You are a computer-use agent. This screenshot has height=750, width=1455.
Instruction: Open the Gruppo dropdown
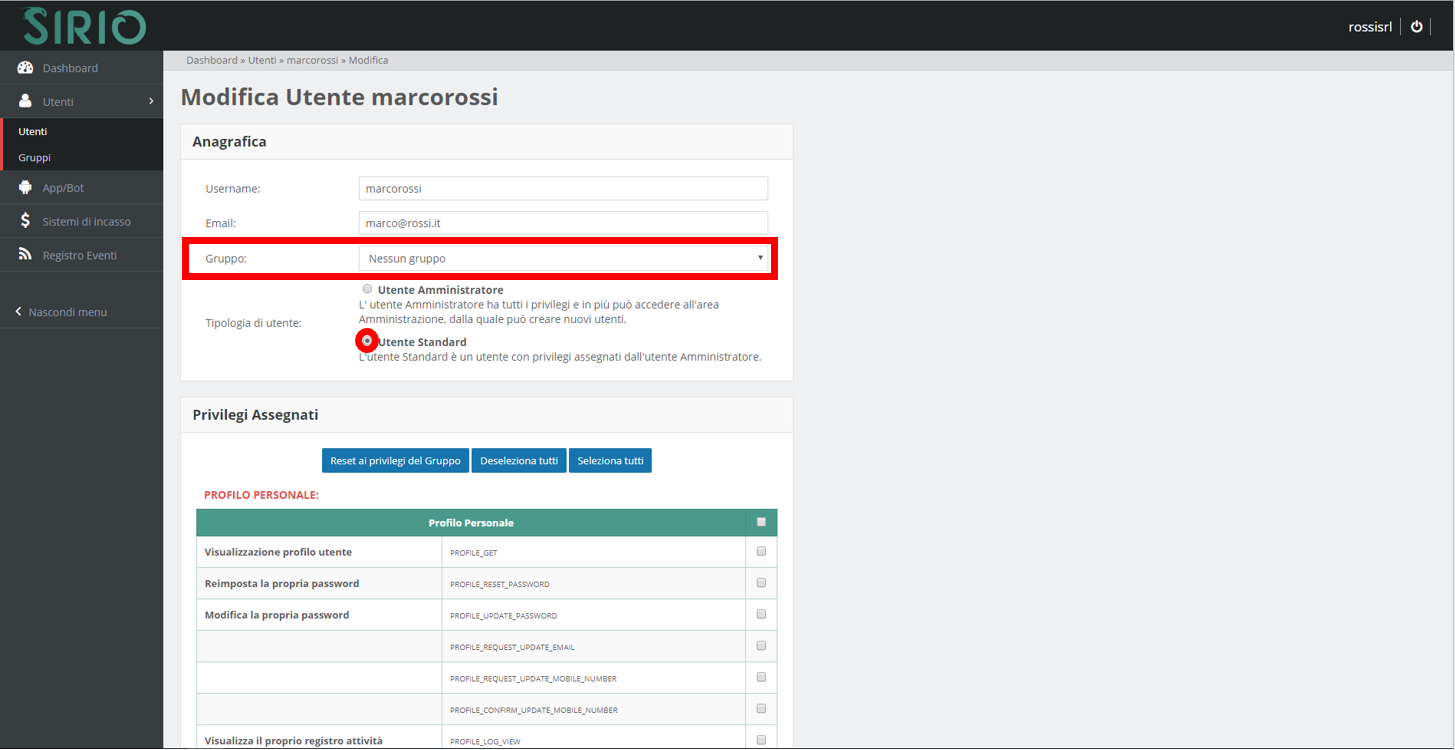(563, 259)
